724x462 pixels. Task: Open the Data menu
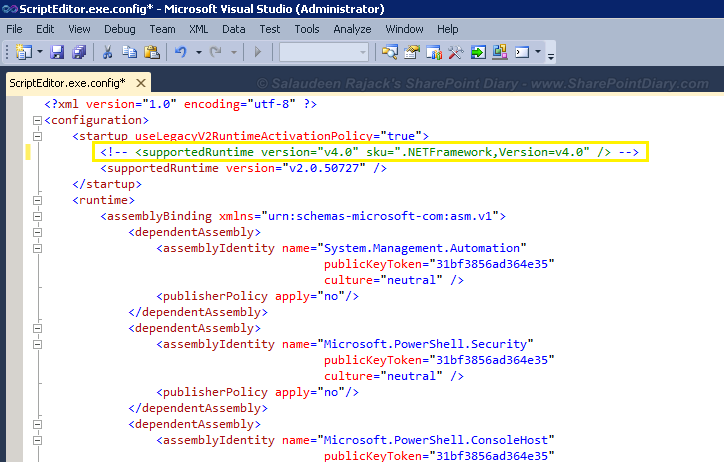click(234, 29)
